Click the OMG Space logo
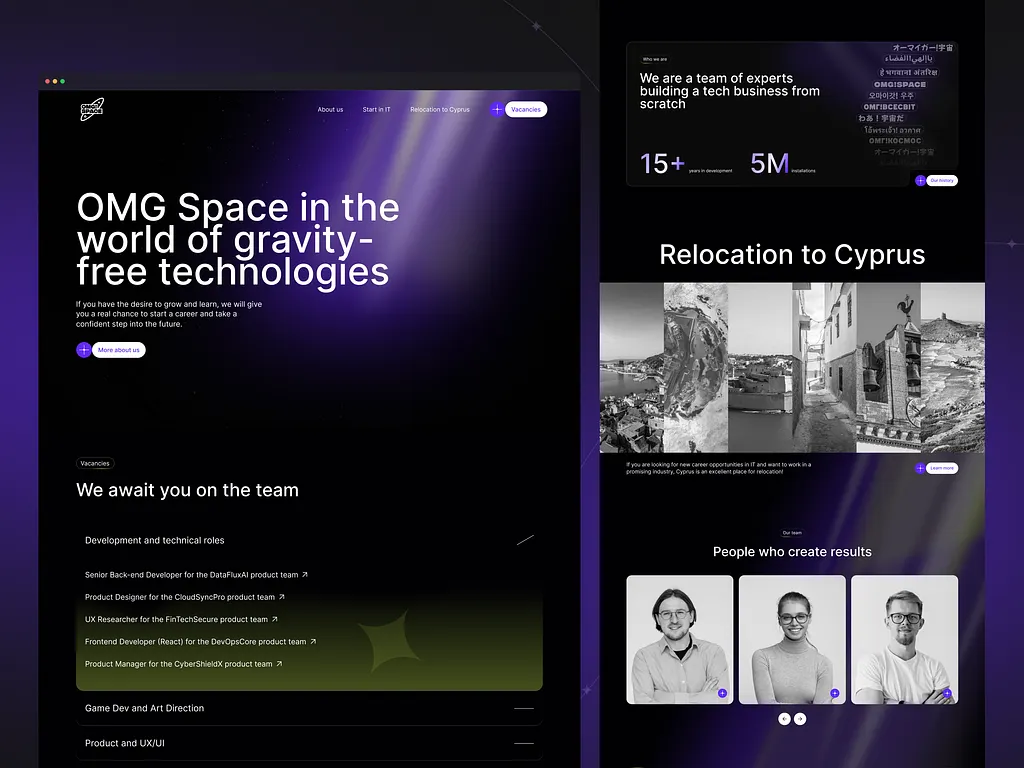The height and width of the screenshot is (768, 1024). [92, 110]
